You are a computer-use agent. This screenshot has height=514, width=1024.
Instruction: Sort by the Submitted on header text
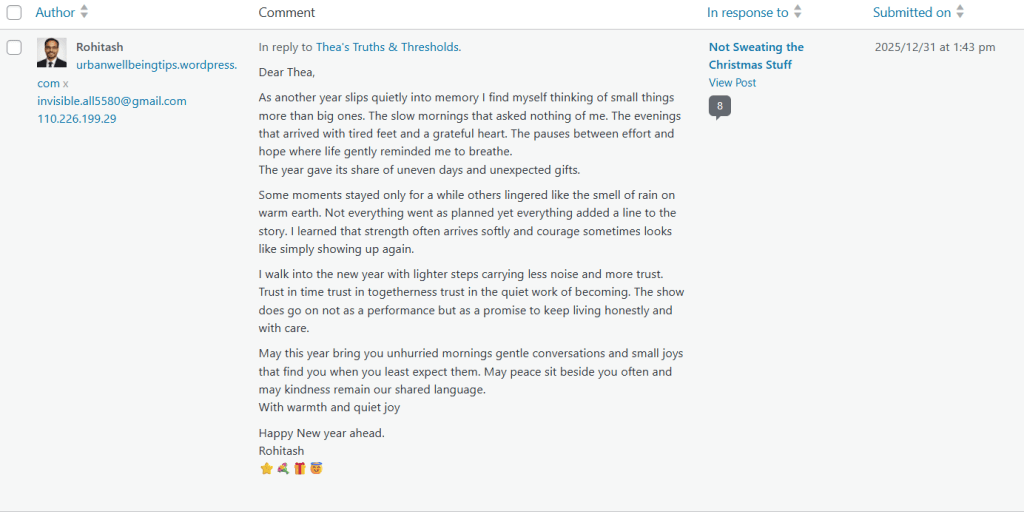click(911, 12)
